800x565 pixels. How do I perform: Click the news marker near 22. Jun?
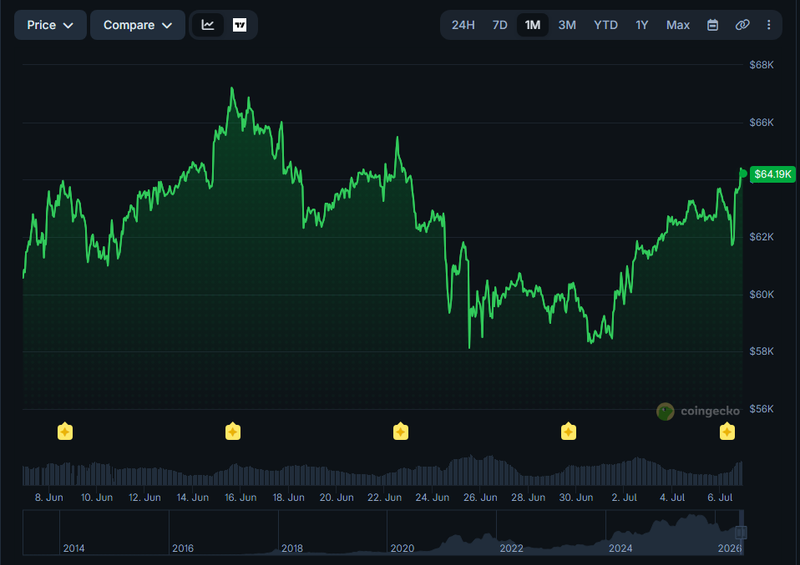[x=401, y=432]
